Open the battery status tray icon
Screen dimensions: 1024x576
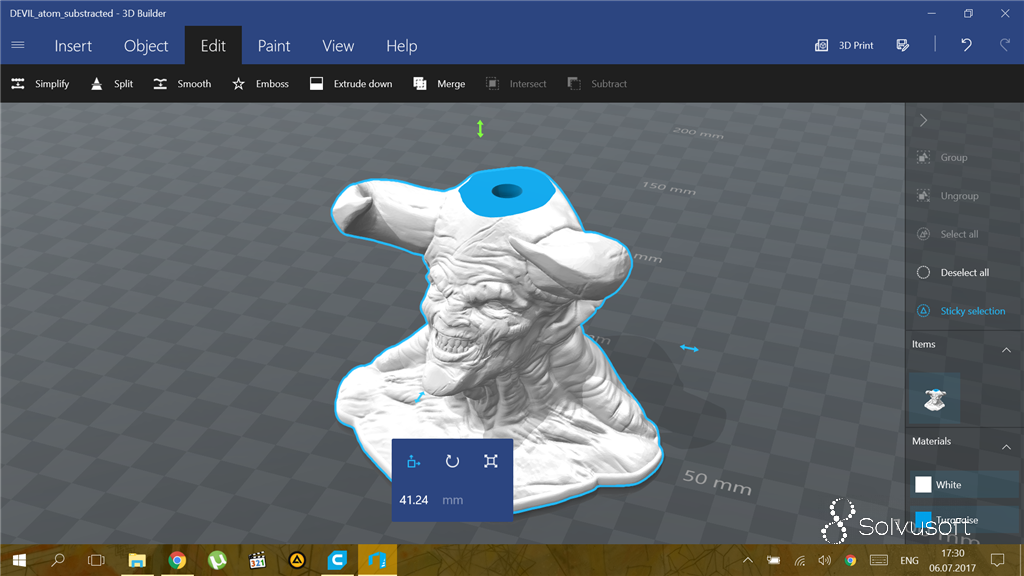point(773,560)
